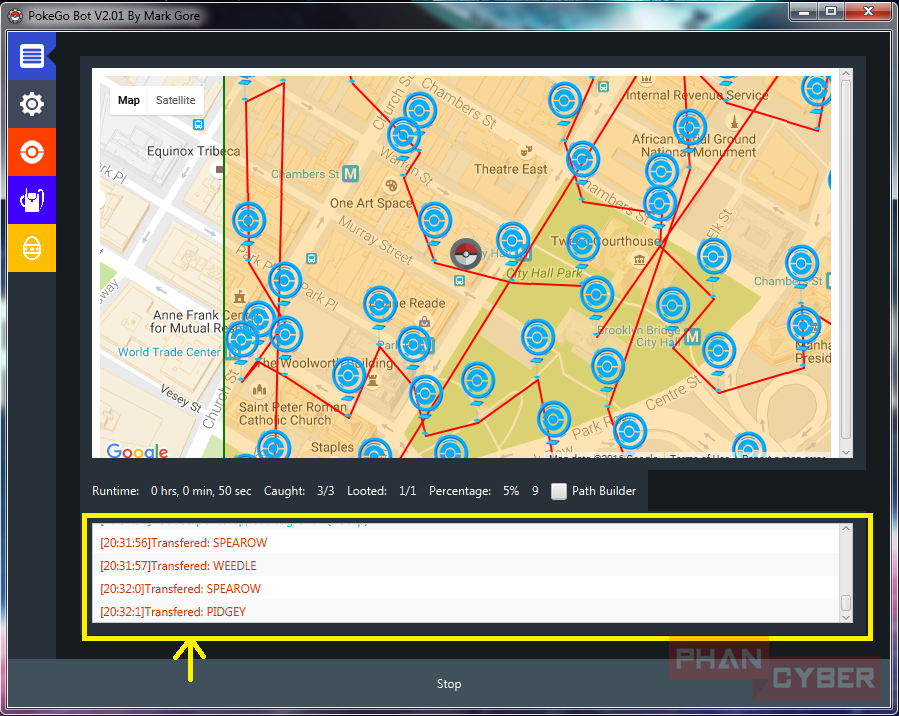
Task: Close the PokeGo Bot window
Action: [x=868, y=11]
